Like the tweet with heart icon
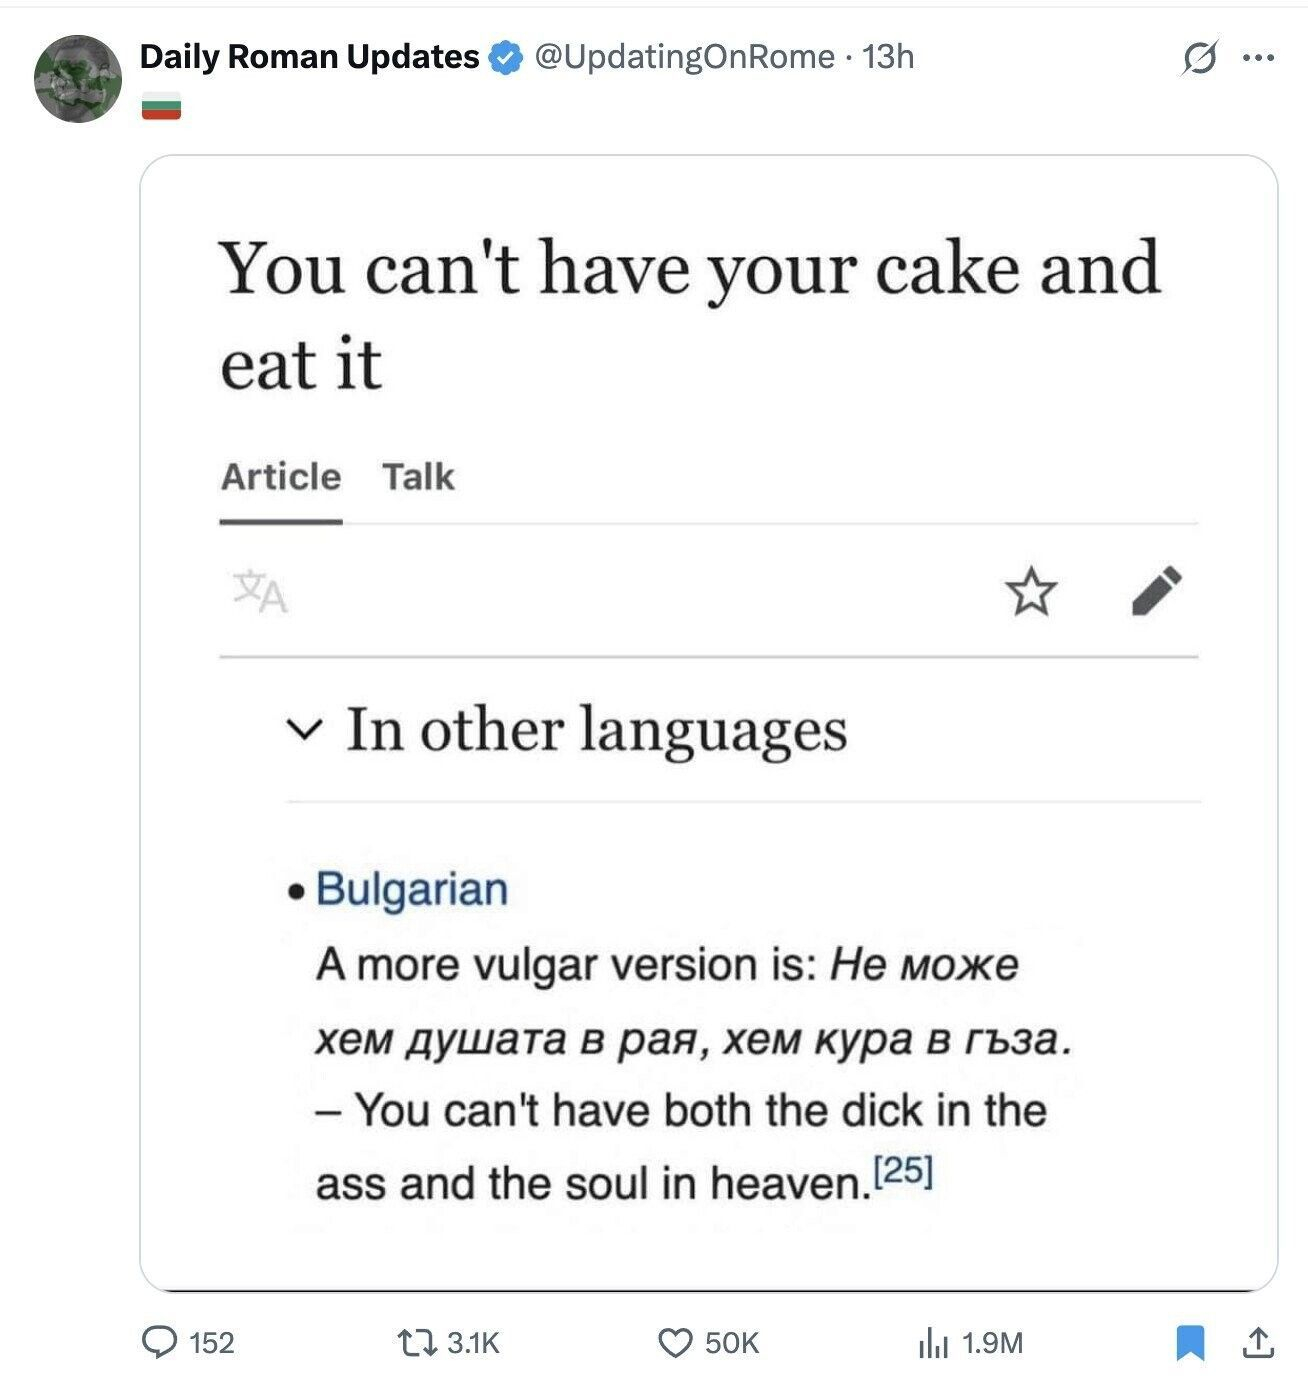 tap(675, 1342)
